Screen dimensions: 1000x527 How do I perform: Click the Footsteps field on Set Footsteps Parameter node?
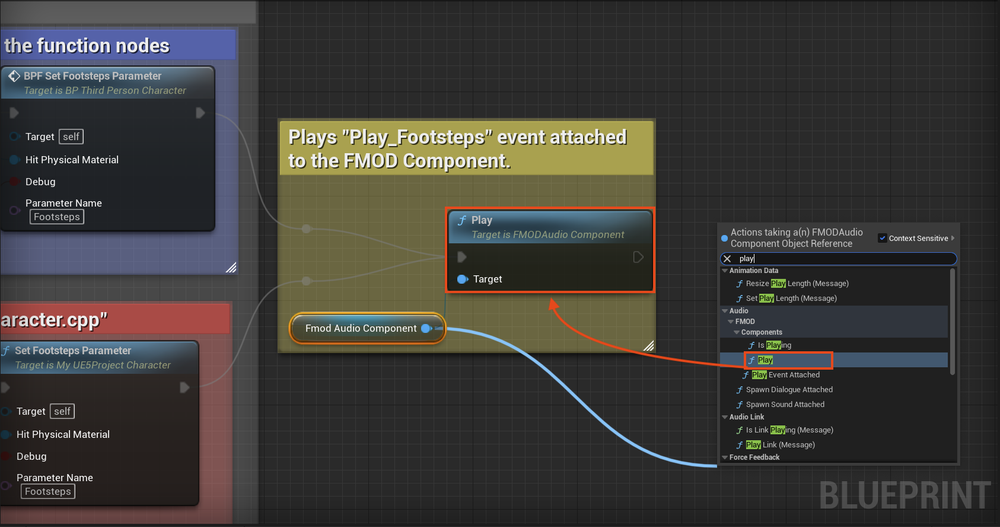(48, 491)
